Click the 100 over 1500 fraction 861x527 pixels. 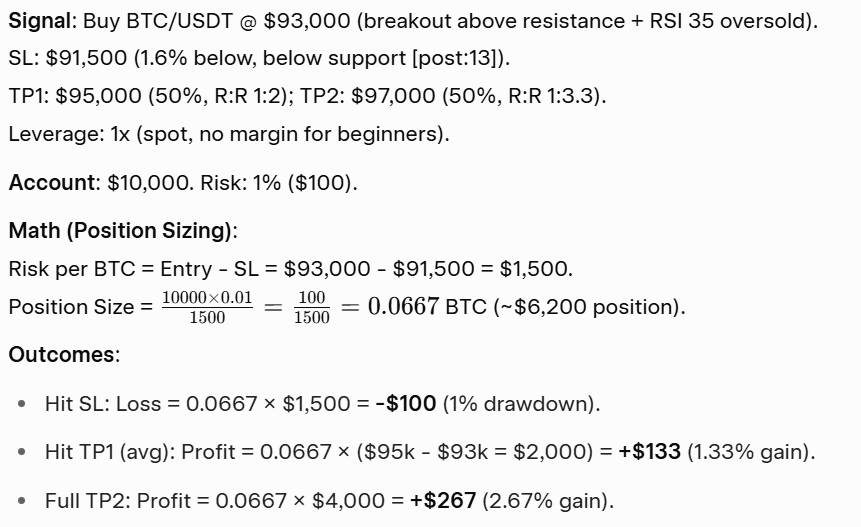(311, 306)
